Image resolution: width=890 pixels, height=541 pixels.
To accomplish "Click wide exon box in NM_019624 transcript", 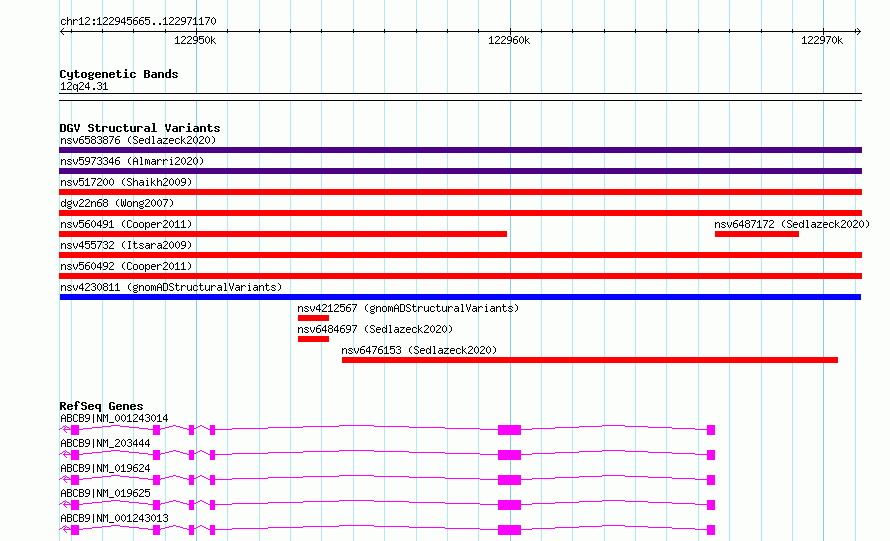I will (x=509, y=480).
